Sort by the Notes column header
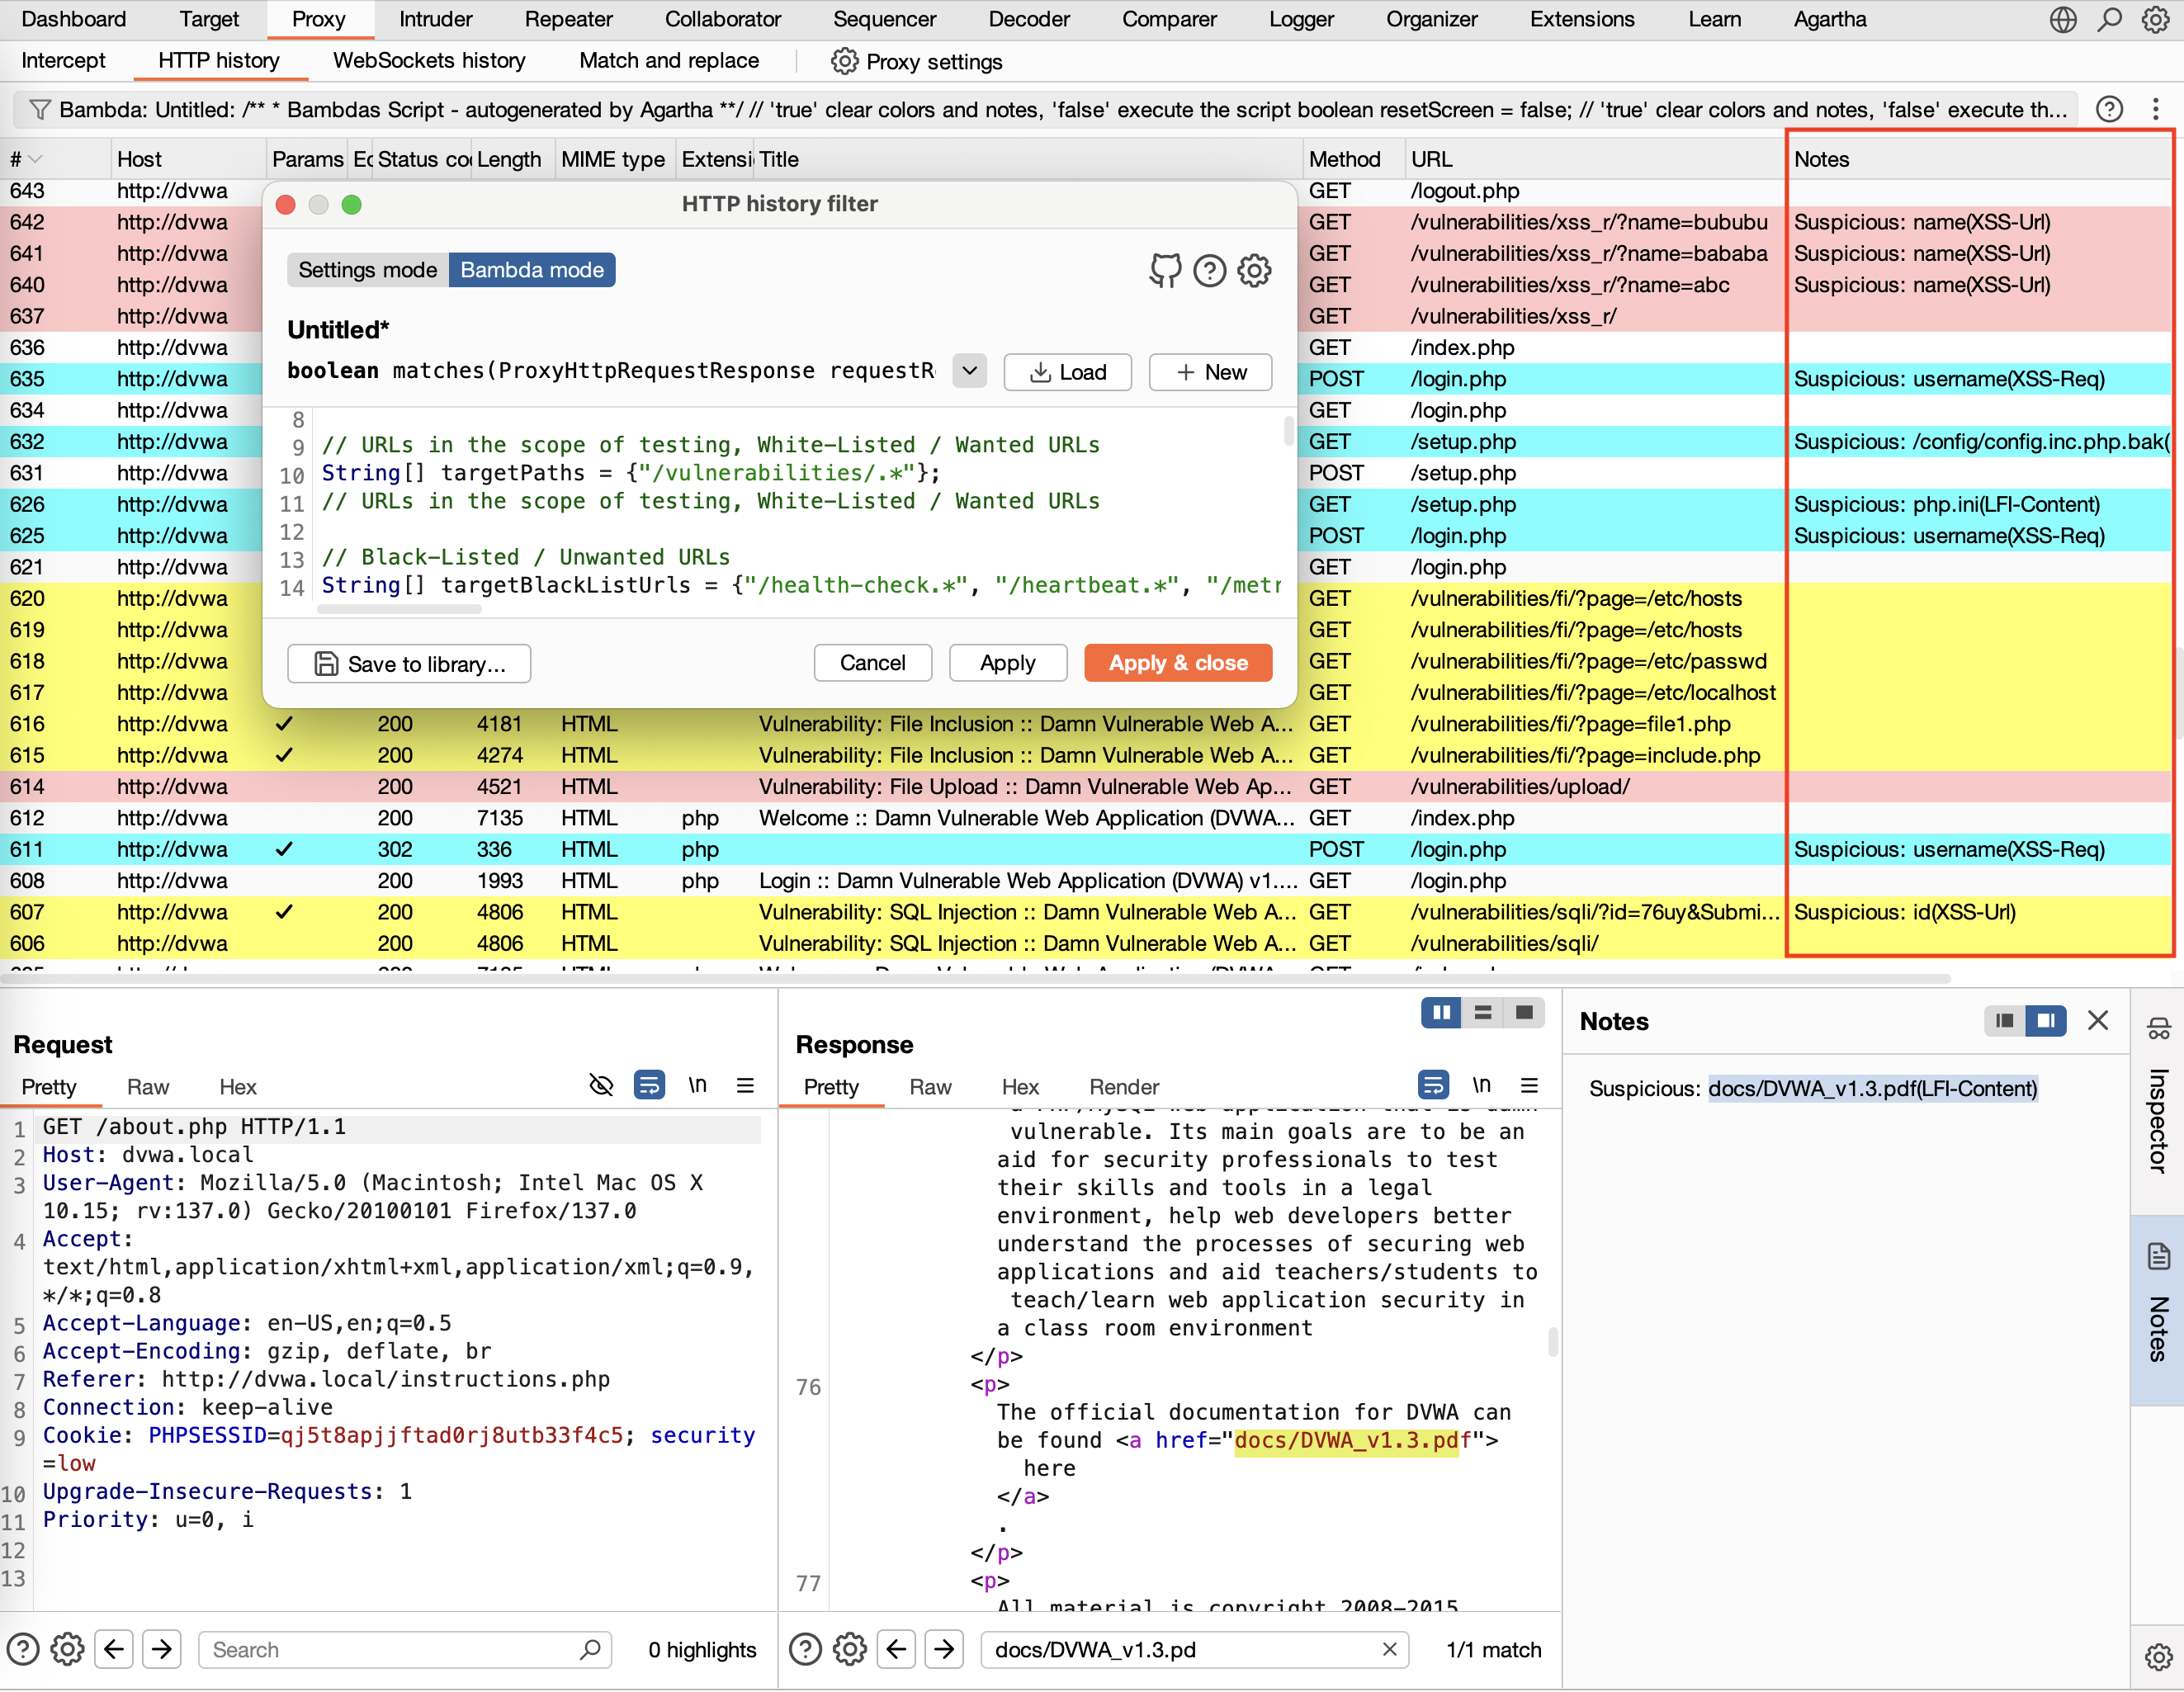Image resolution: width=2184 pixels, height=1692 pixels. (x=1978, y=159)
